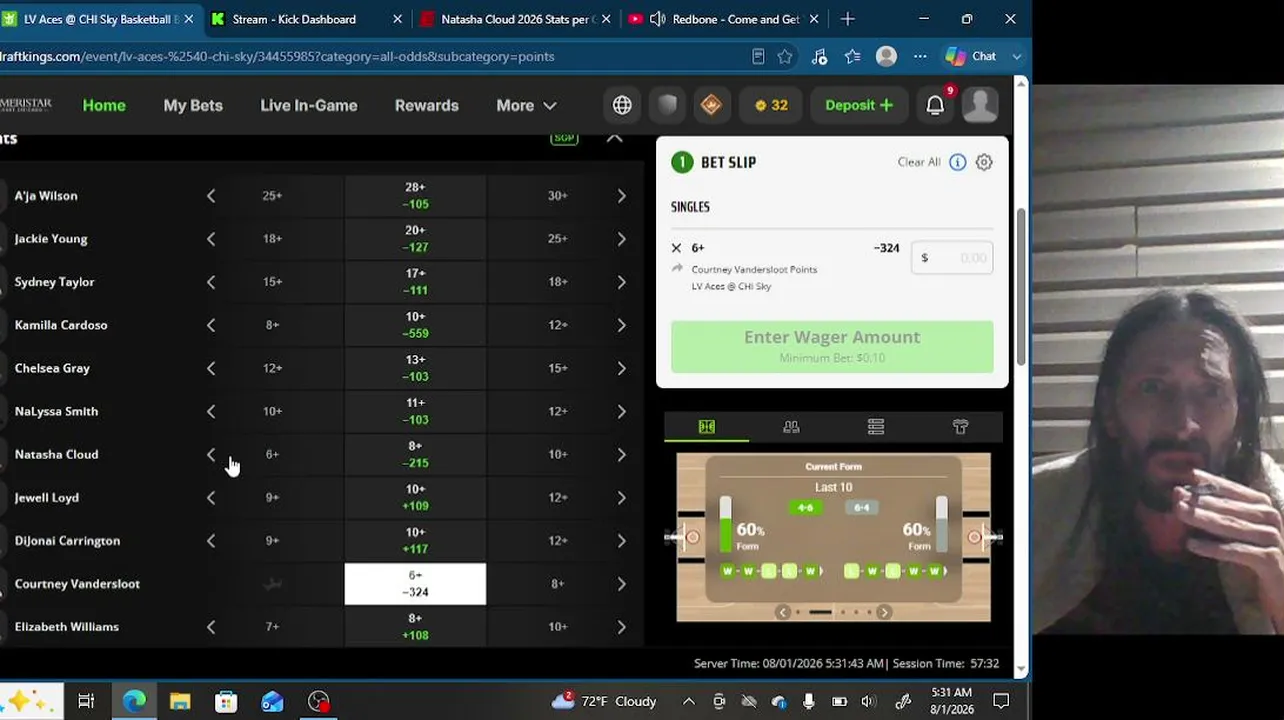Collapse the points section with the up chevron
Image resolution: width=1284 pixels, height=720 pixels.
(x=614, y=138)
